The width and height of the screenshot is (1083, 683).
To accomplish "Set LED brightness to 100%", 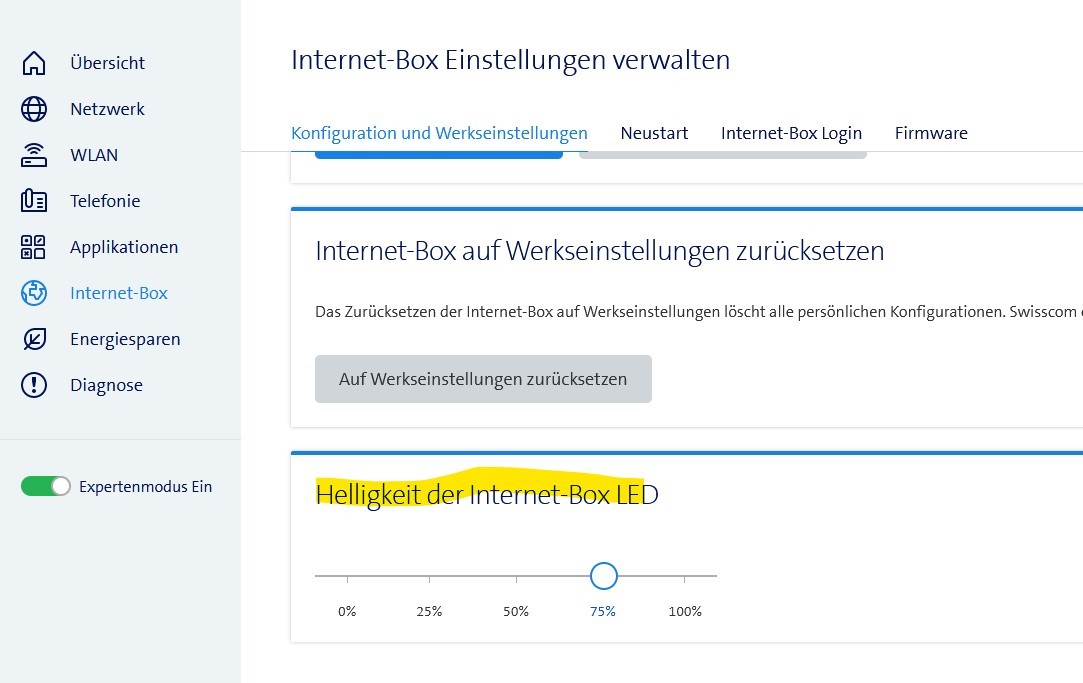I will tap(685, 576).
